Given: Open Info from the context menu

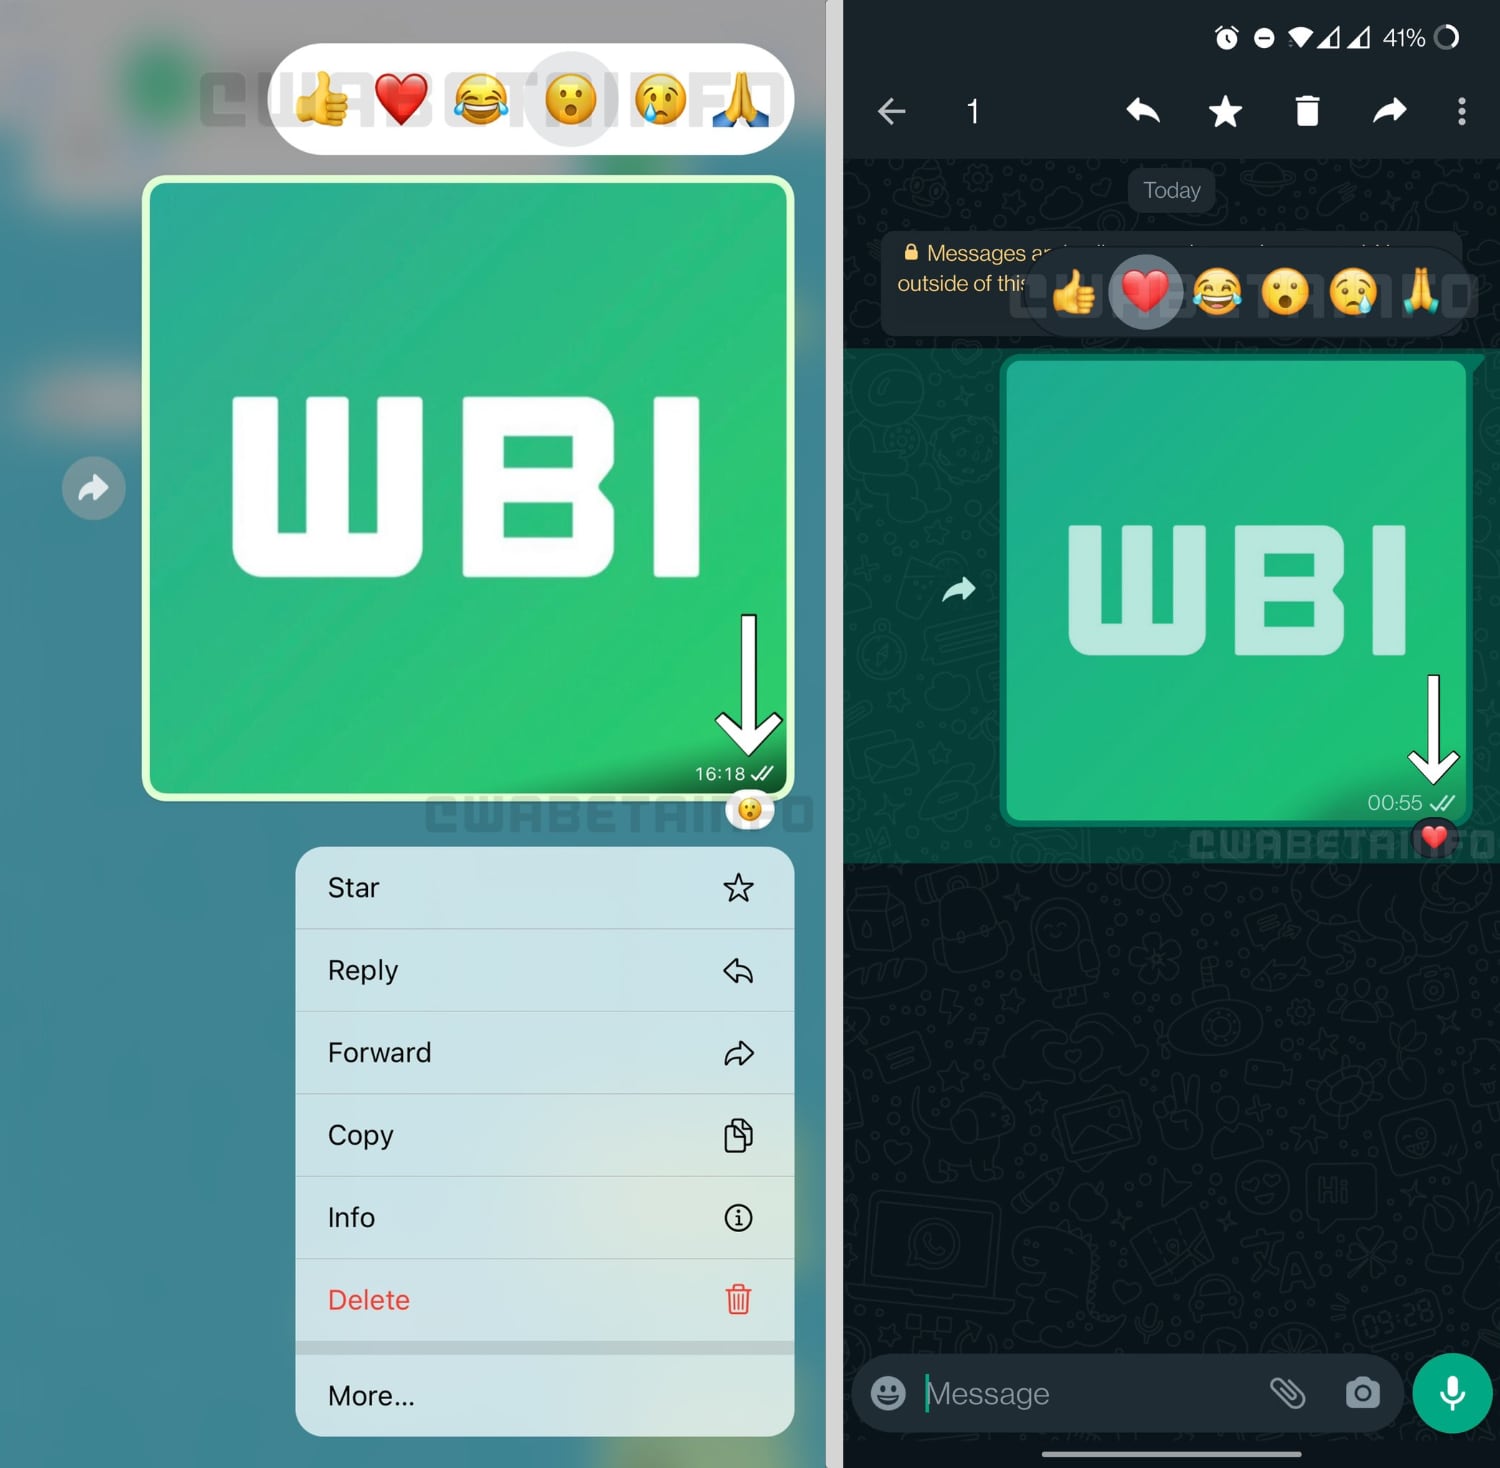Looking at the screenshot, I should coord(545,1217).
